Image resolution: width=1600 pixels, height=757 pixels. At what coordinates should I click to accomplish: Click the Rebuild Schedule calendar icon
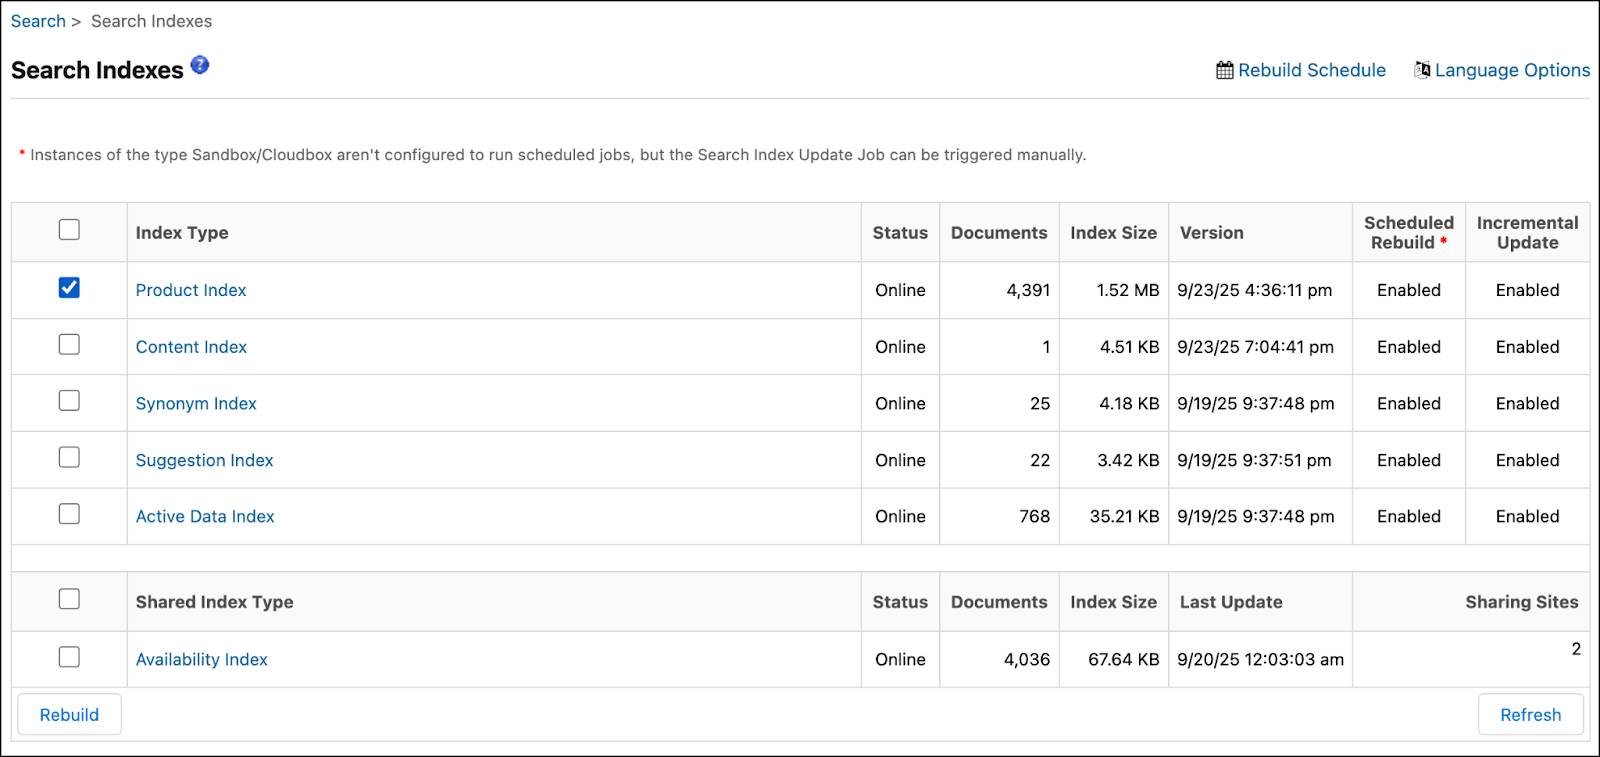coord(1224,70)
